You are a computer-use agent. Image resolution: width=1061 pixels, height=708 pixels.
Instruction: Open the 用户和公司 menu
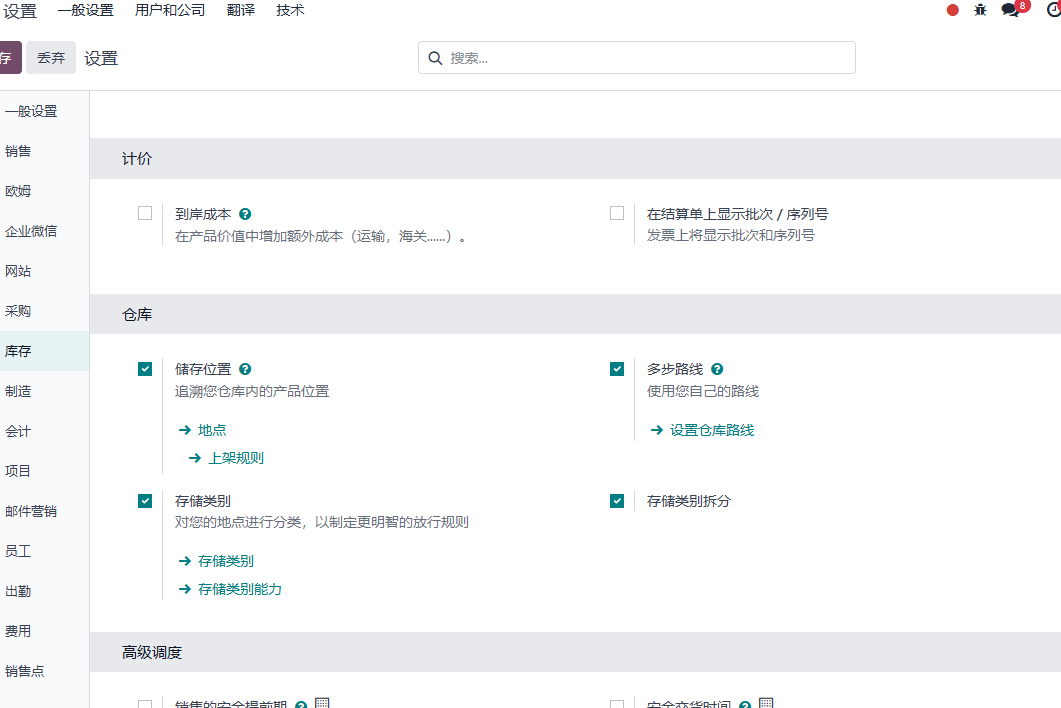170,10
